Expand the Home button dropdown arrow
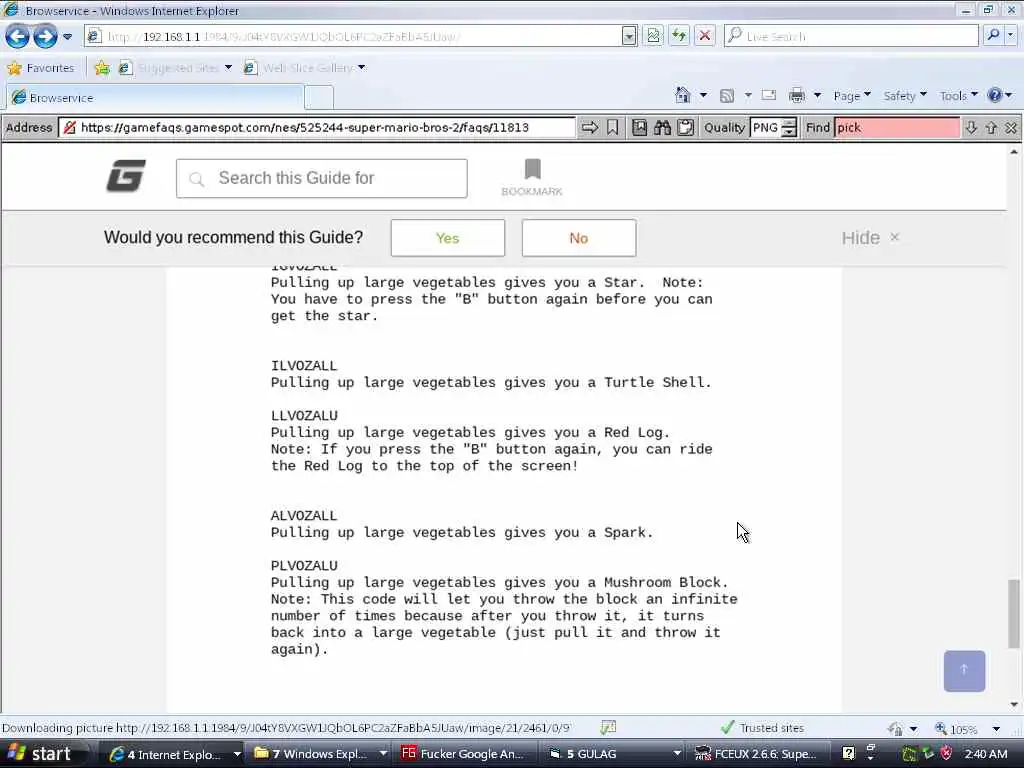 (x=703, y=95)
